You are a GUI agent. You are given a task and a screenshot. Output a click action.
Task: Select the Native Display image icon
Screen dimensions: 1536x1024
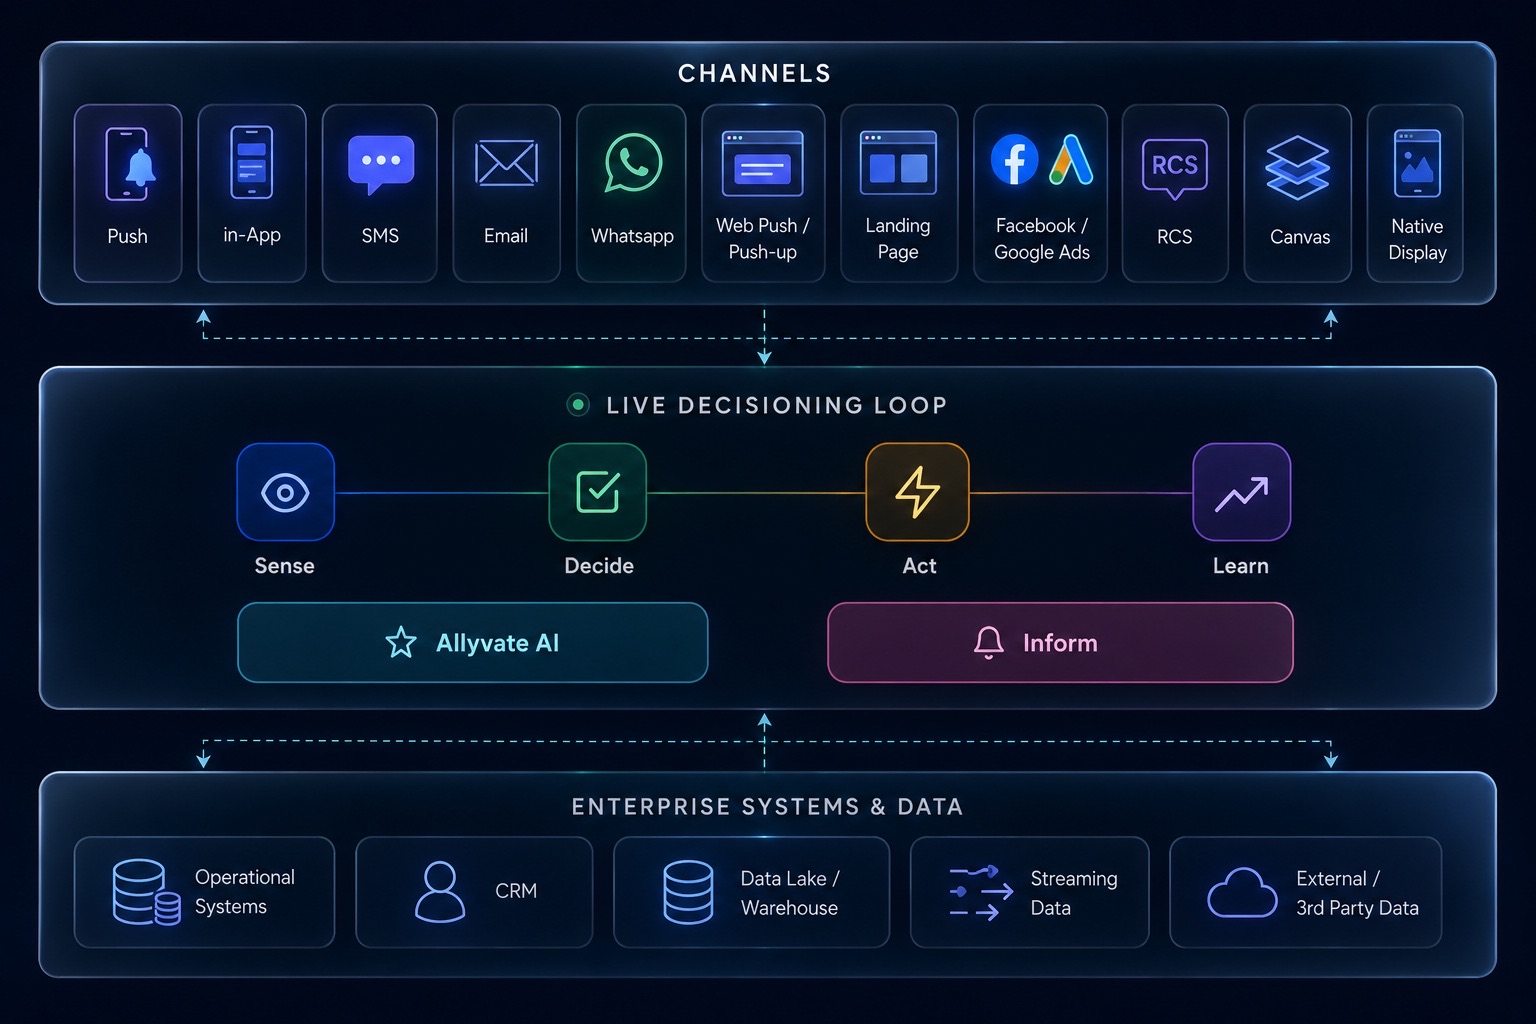coord(1417,164)
